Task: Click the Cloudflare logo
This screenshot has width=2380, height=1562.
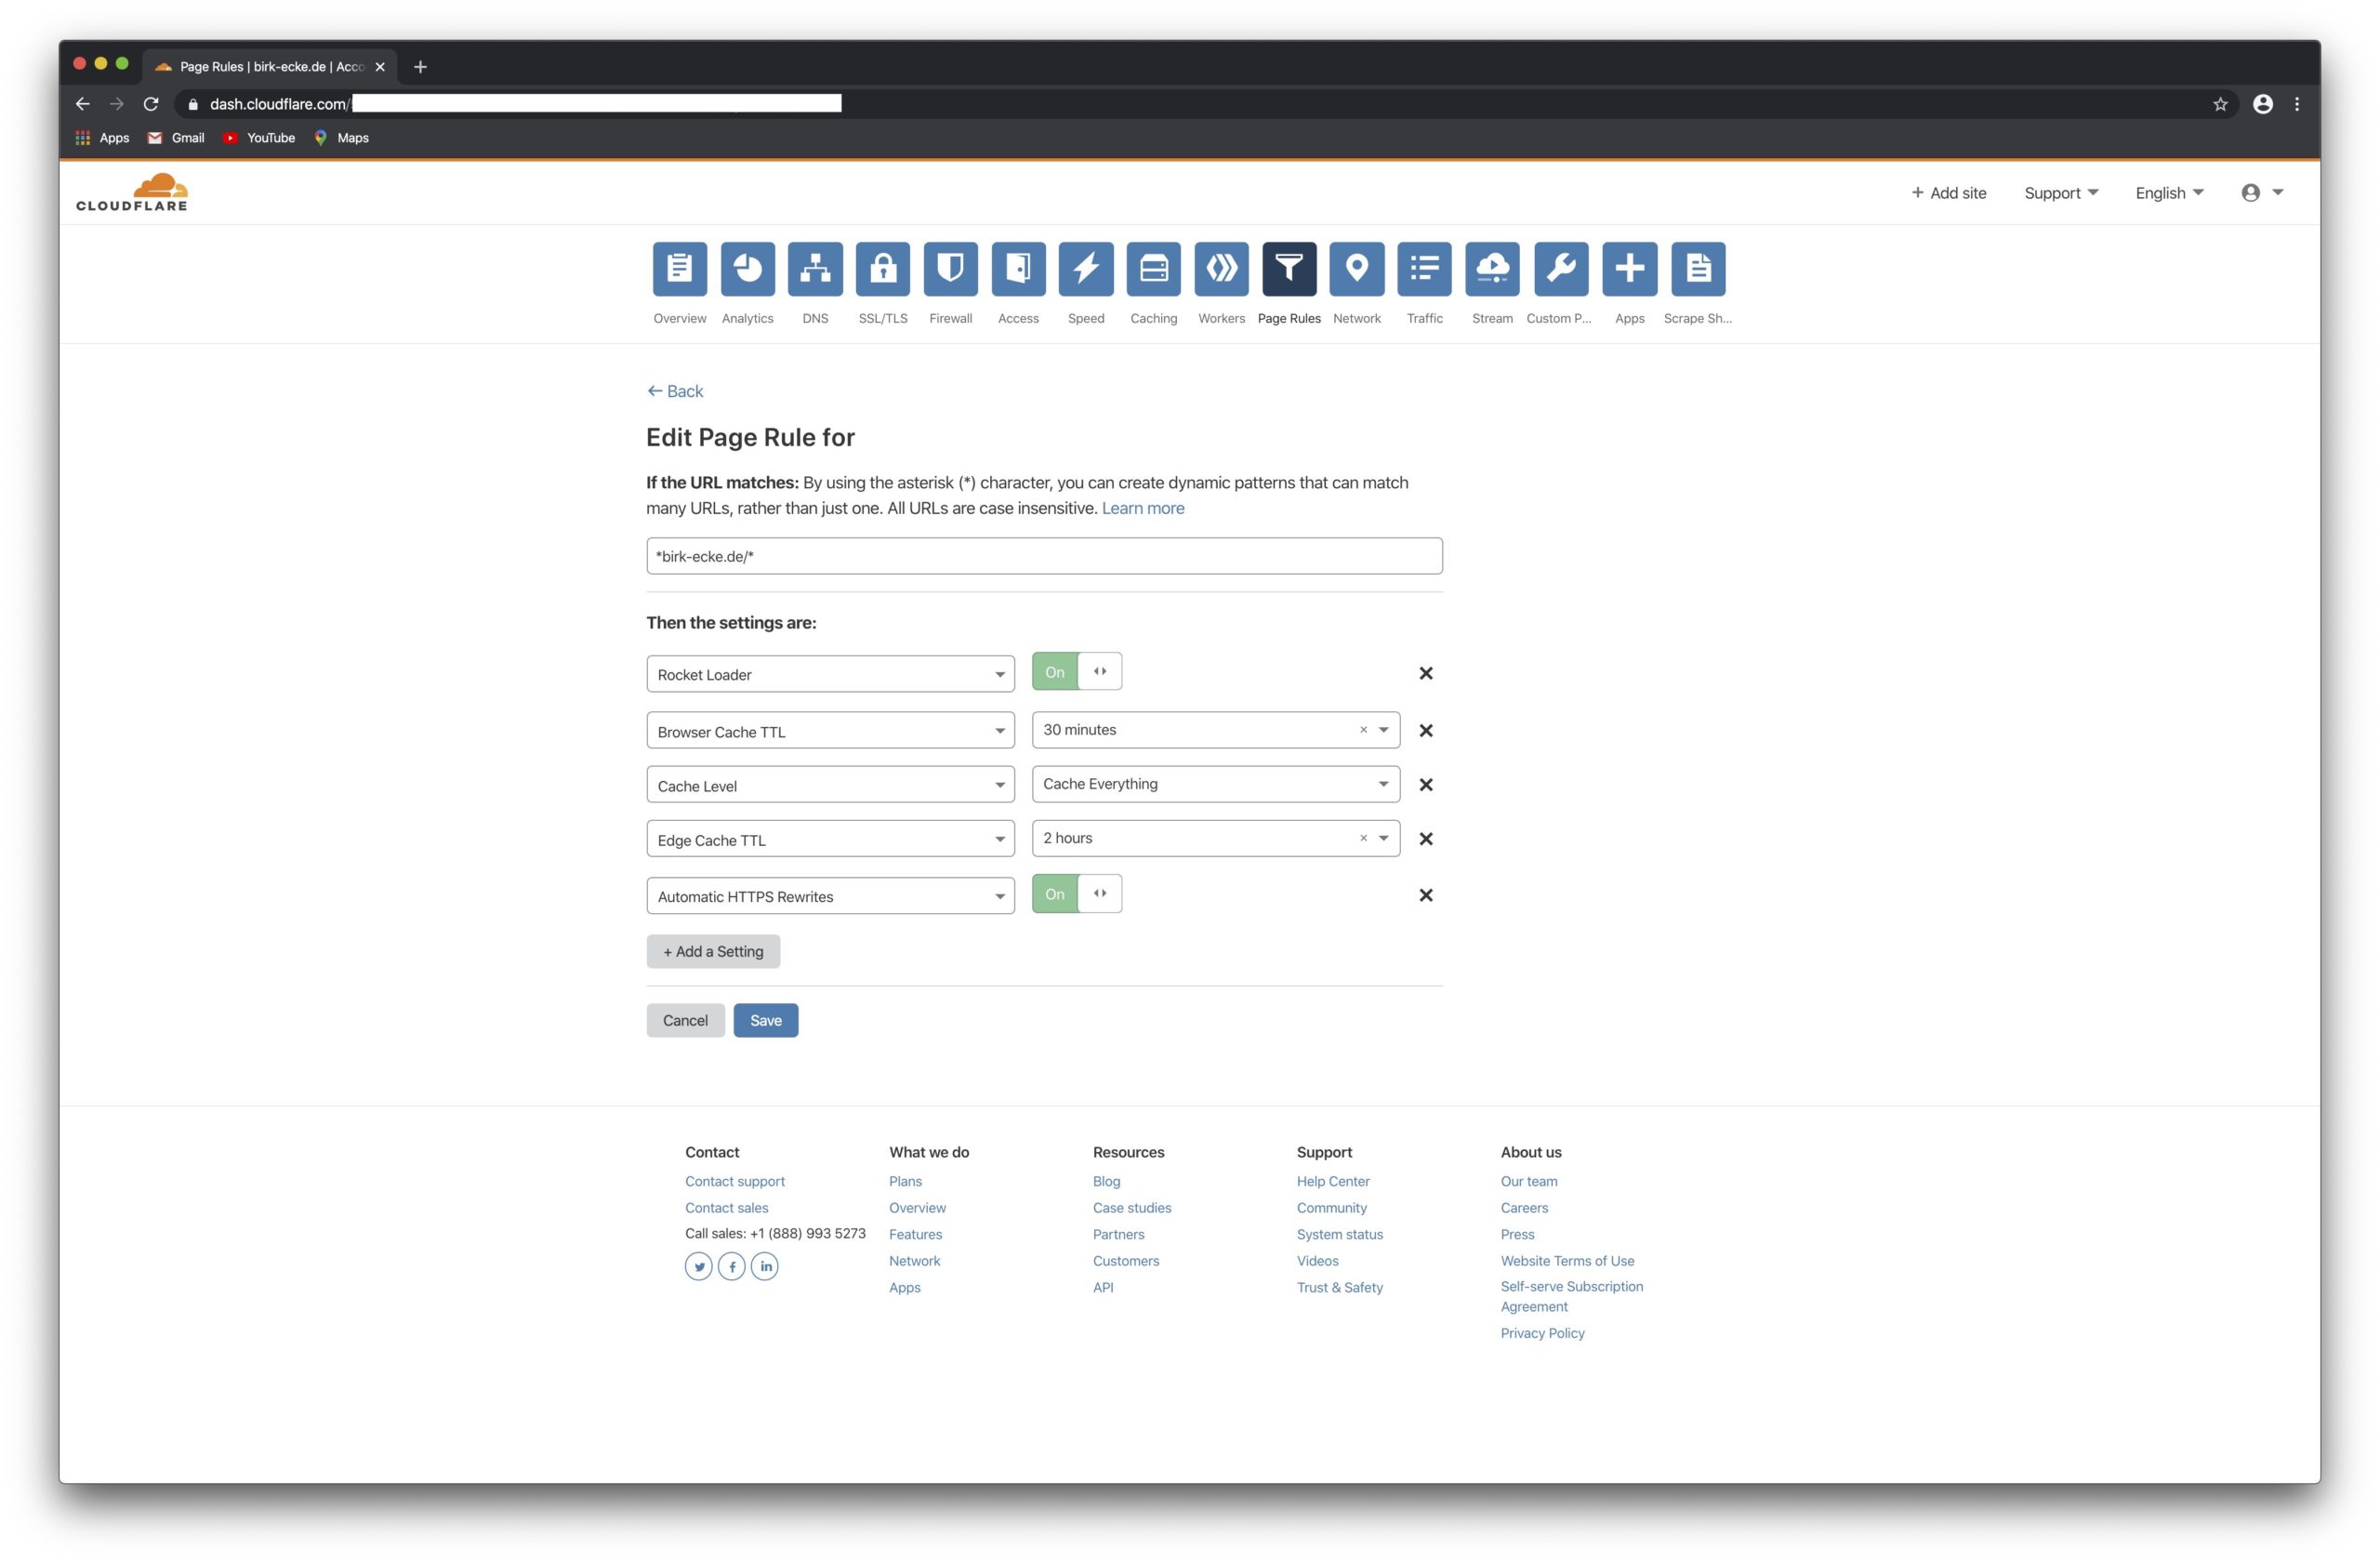Action: tap(131, 192)
